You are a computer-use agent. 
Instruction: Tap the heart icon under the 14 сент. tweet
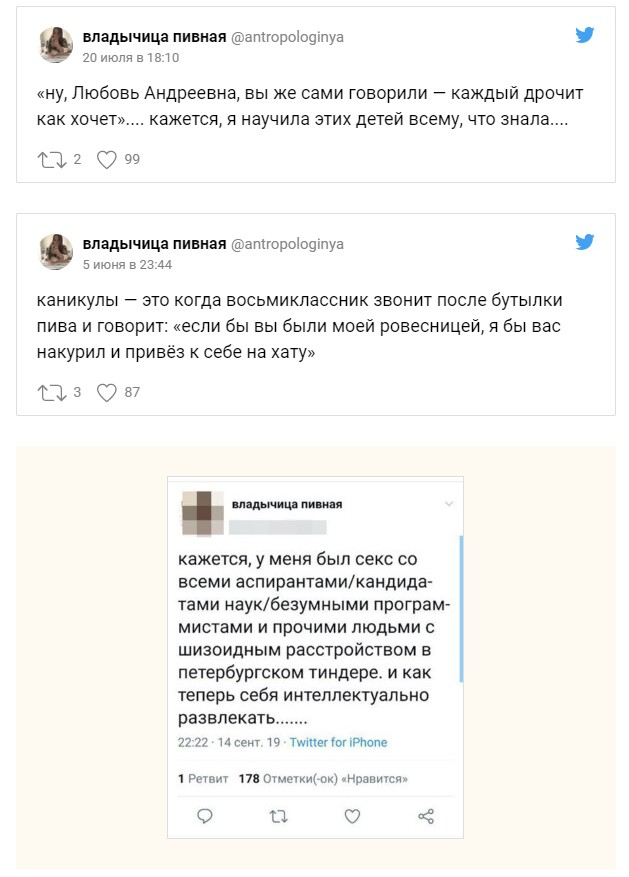[352, 816]
